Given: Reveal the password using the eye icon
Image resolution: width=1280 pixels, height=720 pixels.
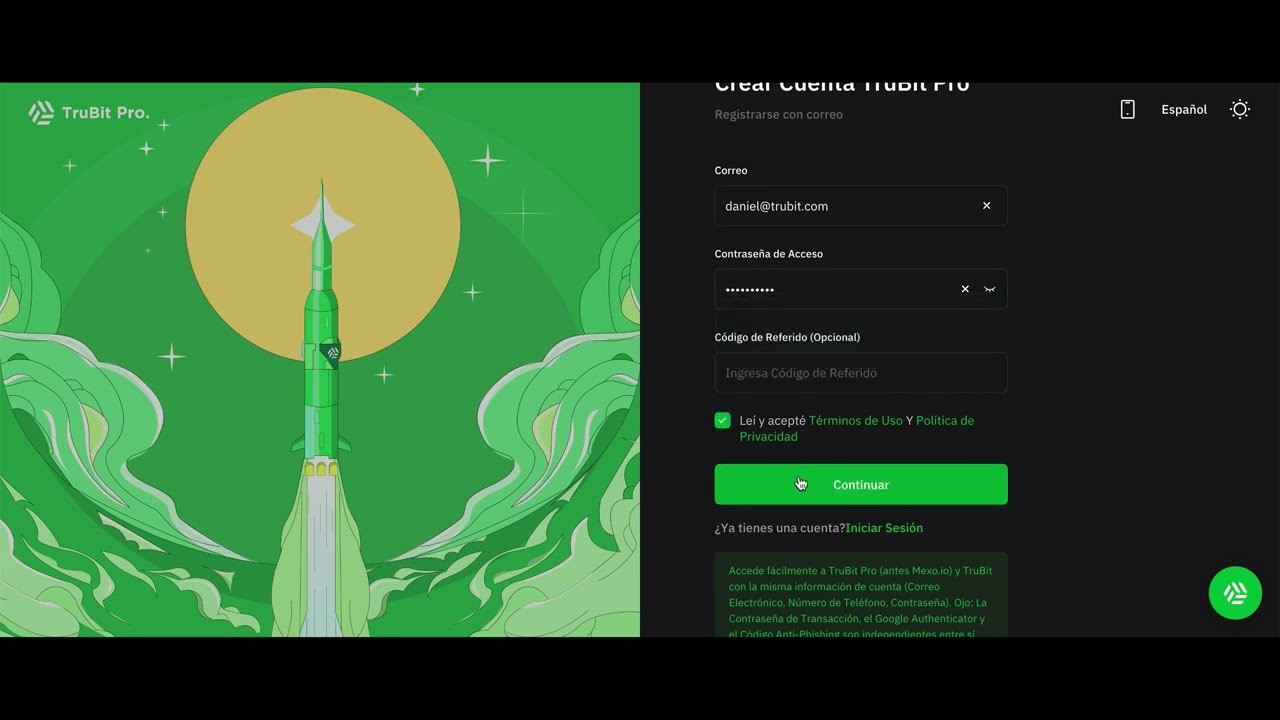Looking at the screenshot, I should tap(990, 289).
